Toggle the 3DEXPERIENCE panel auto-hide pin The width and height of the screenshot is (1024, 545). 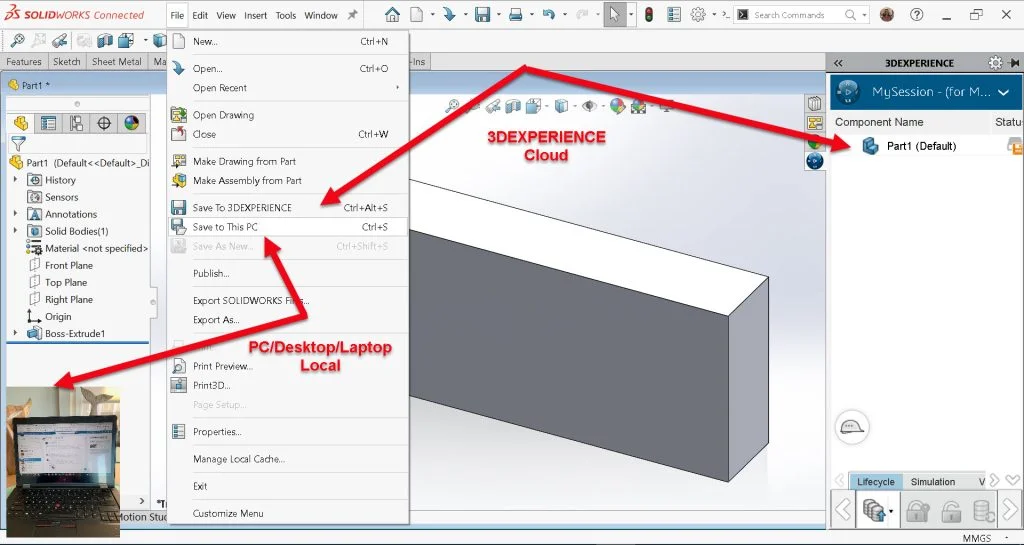(x=1012, y=63)
